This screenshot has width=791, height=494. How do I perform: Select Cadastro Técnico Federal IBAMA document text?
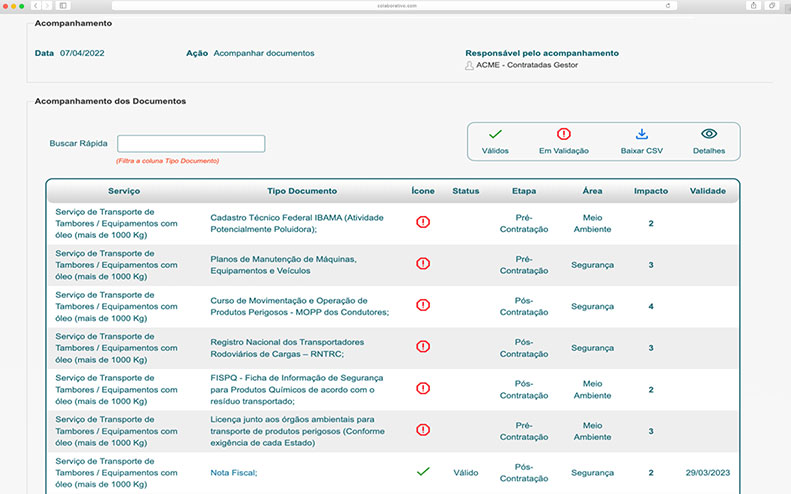(x=297, y=224)
